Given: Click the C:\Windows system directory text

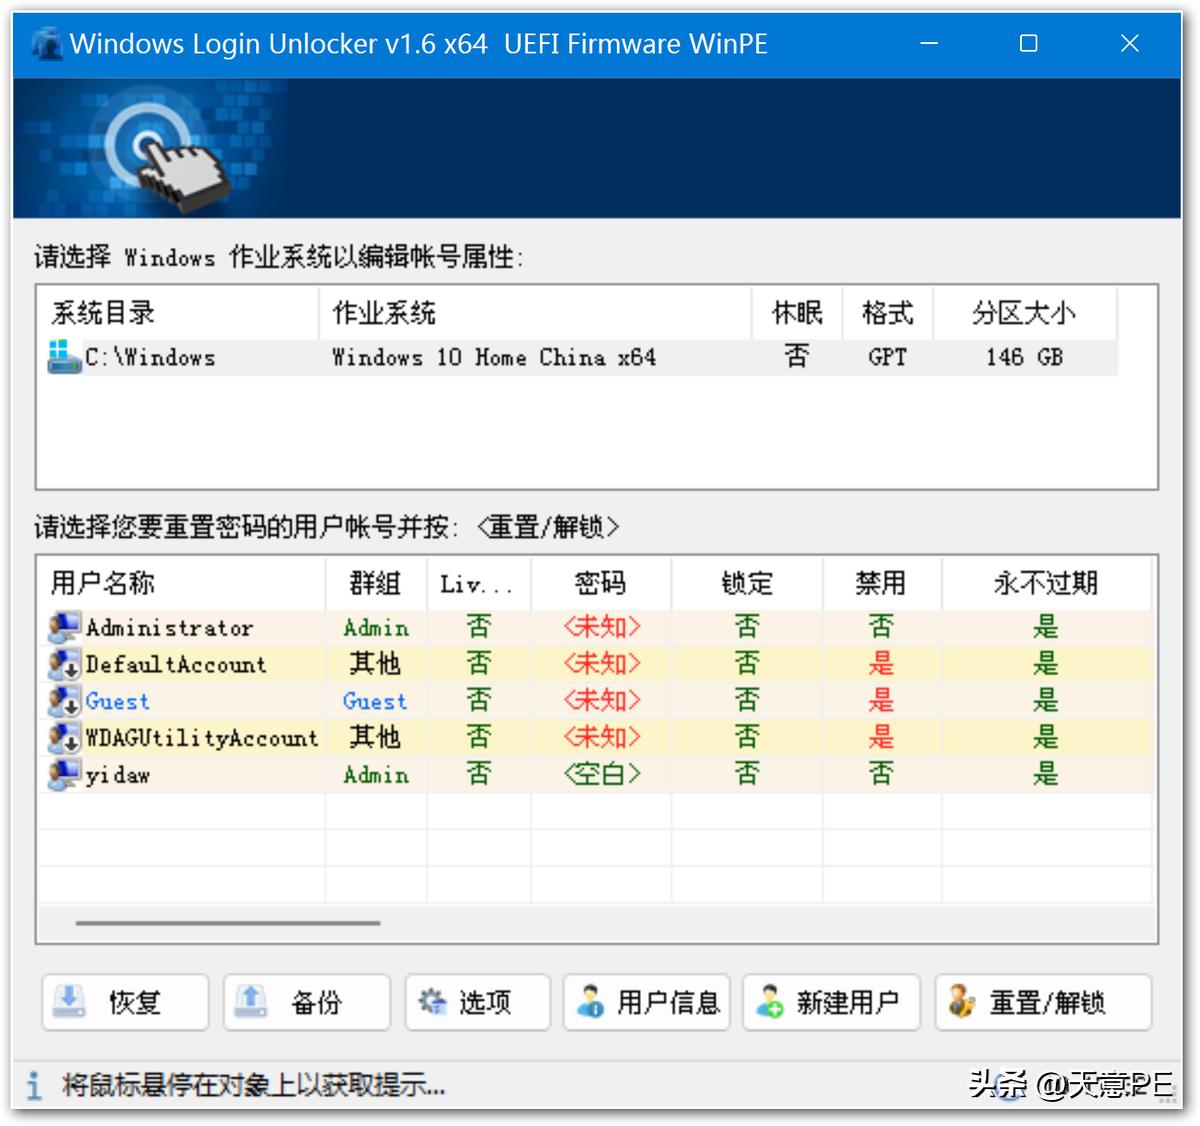Looking at the screenshot, I should tap(150, 357).
